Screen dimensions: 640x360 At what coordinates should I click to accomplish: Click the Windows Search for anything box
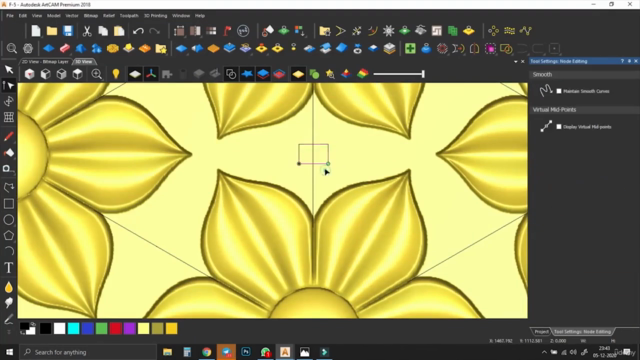pos(88,352)
